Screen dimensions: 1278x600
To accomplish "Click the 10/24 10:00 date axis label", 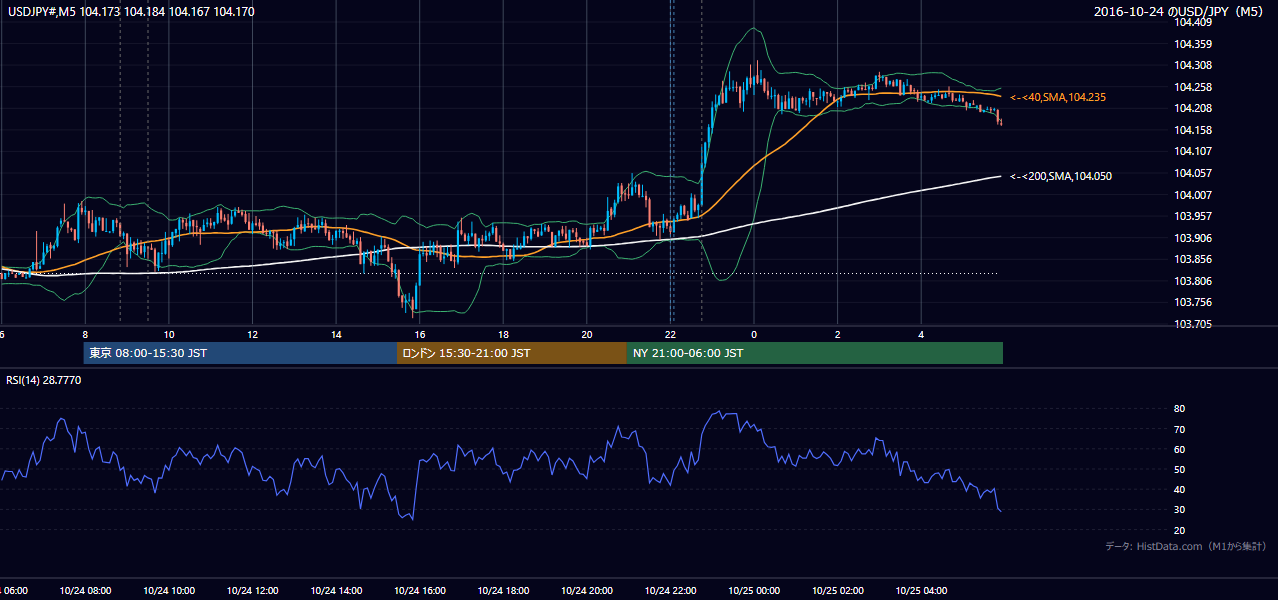I will tap(168, 590).
